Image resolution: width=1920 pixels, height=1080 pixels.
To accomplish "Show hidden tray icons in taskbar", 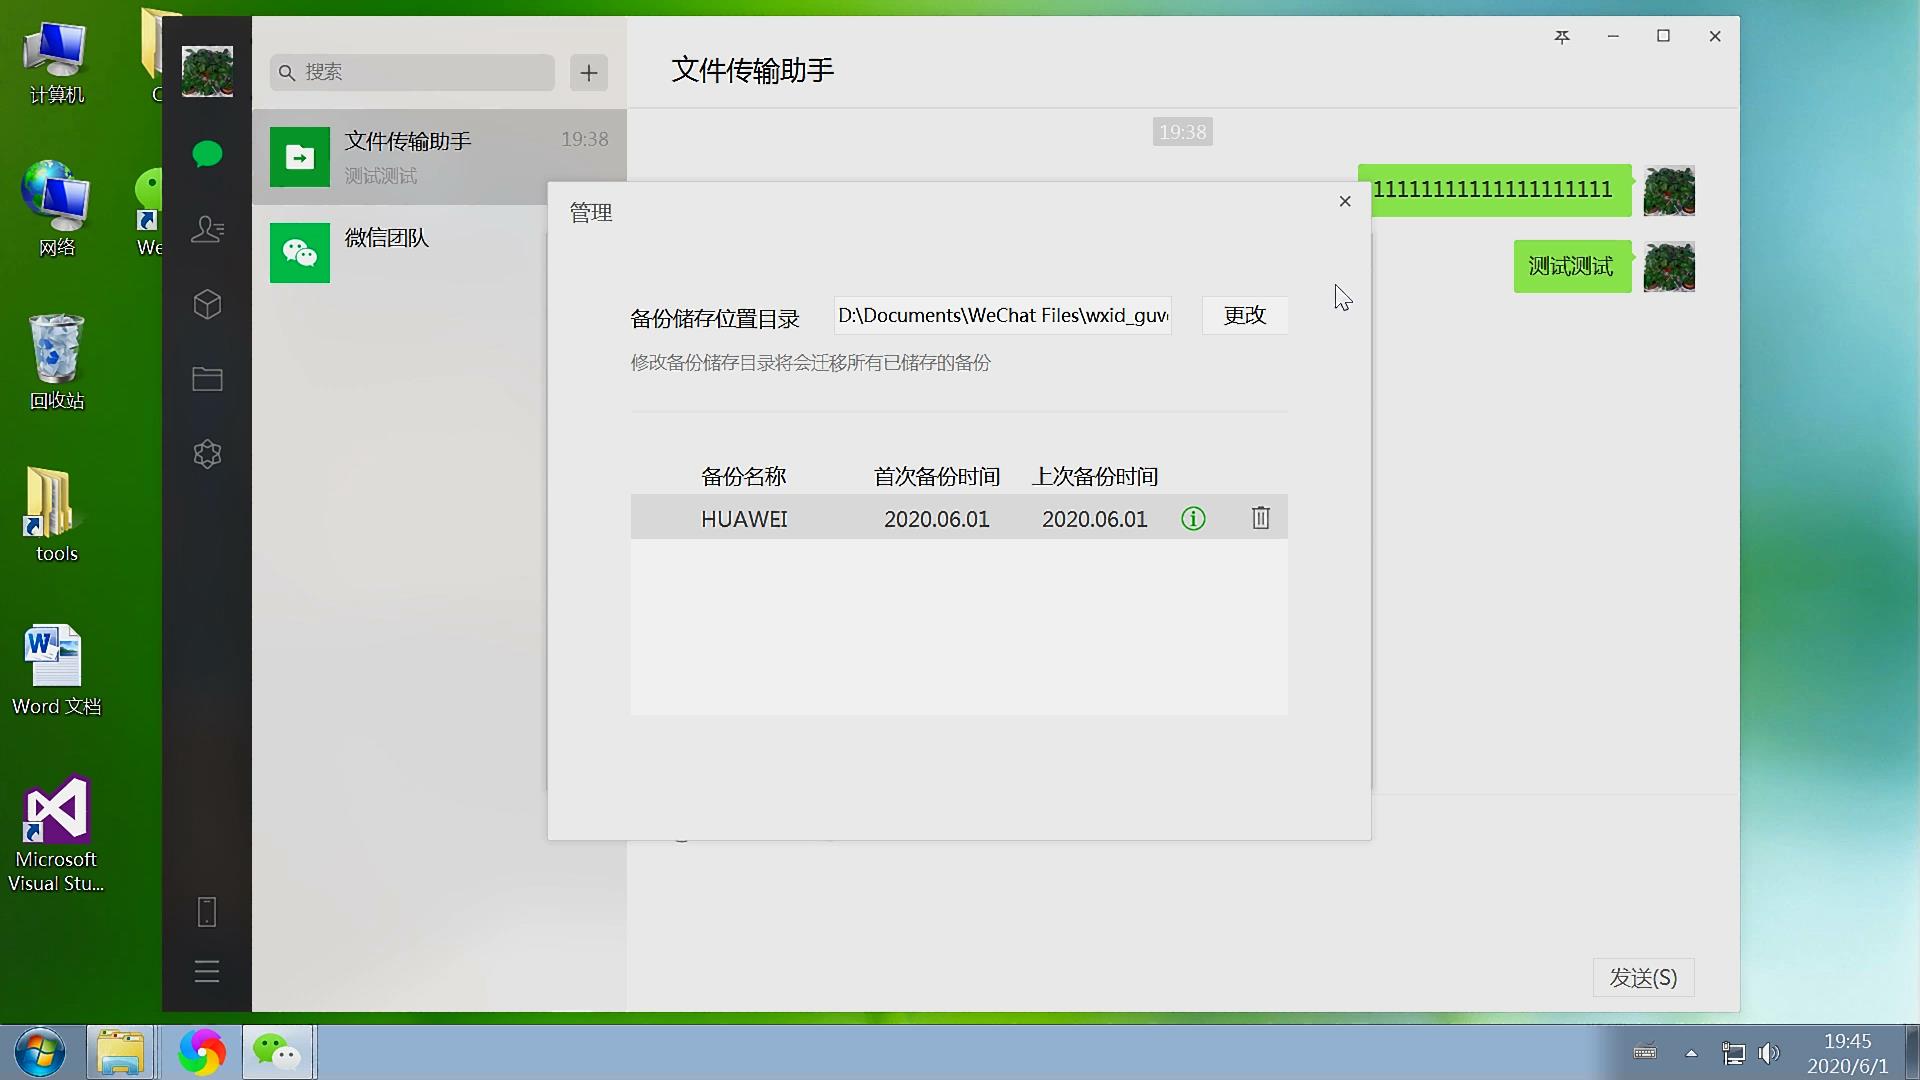I will click(1691, 1053).
